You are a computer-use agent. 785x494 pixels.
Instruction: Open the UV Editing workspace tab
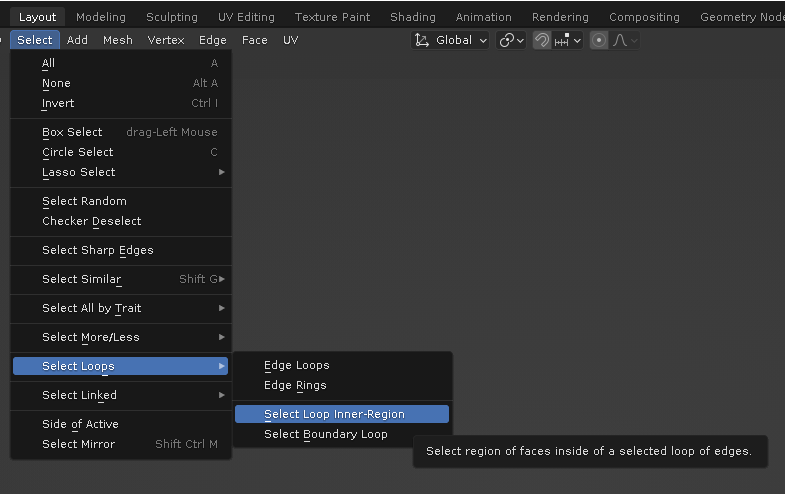pyautogui.click(x=246, y=17)
